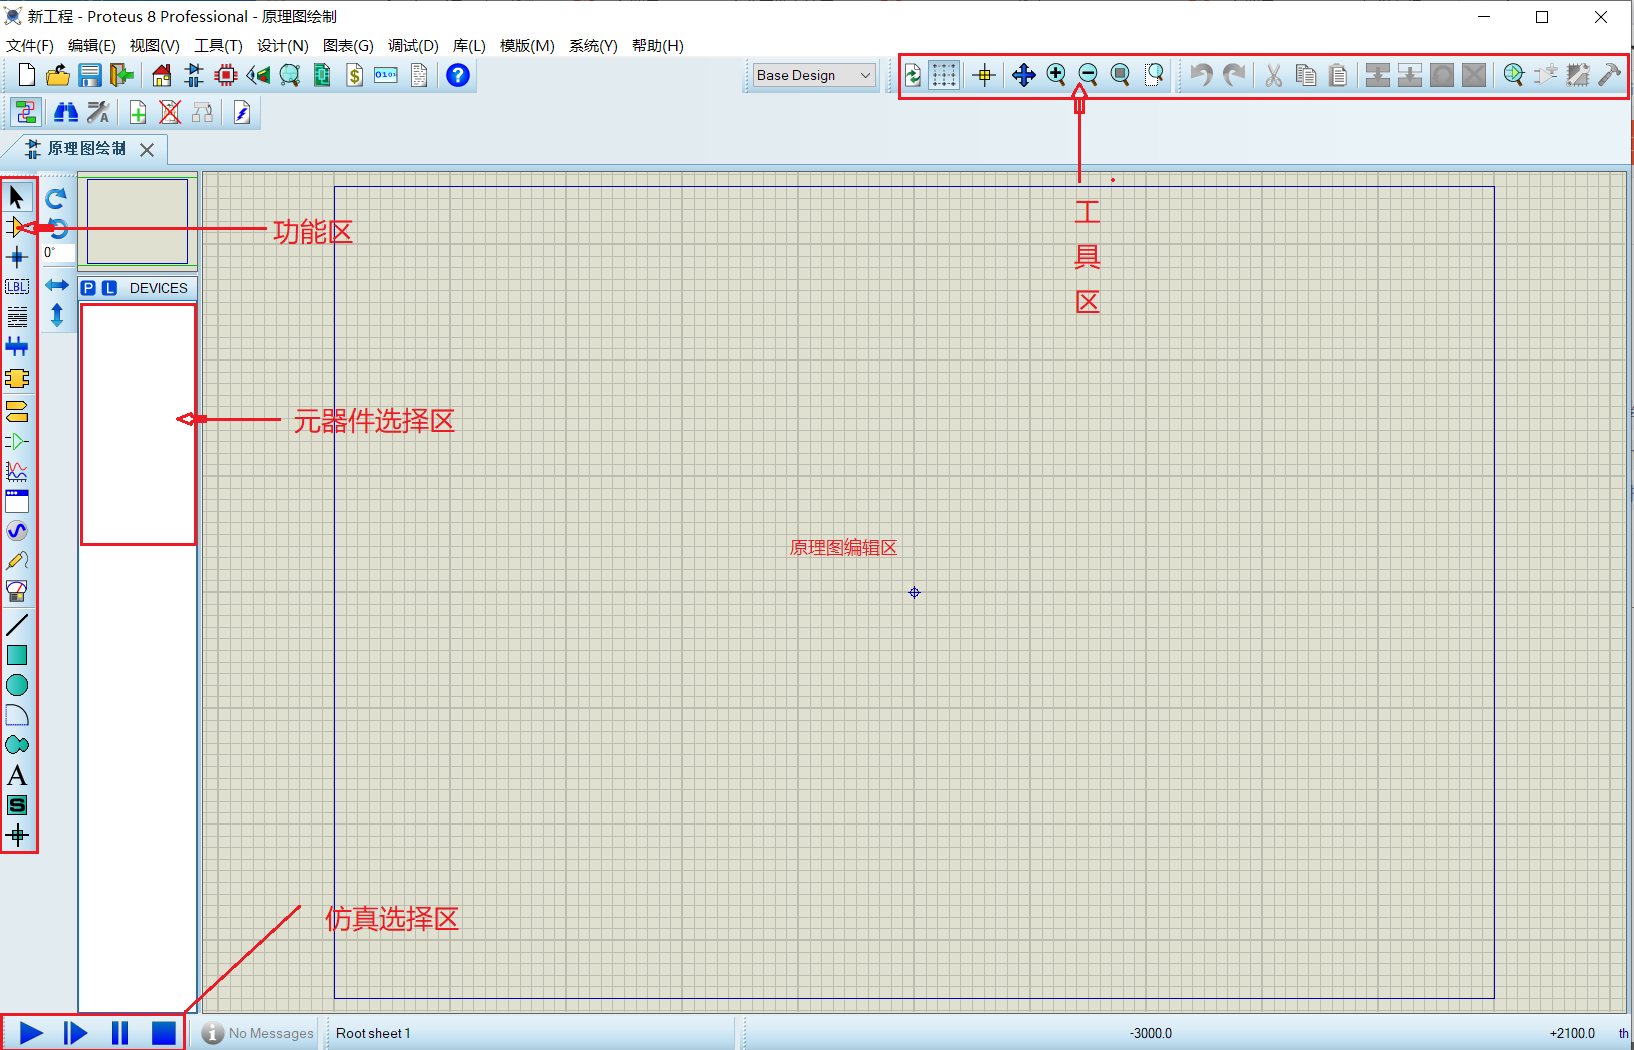Screen dimensions: 1634x1050
Task: Start simulation with Play button
Action: (x=31, y=1033)
